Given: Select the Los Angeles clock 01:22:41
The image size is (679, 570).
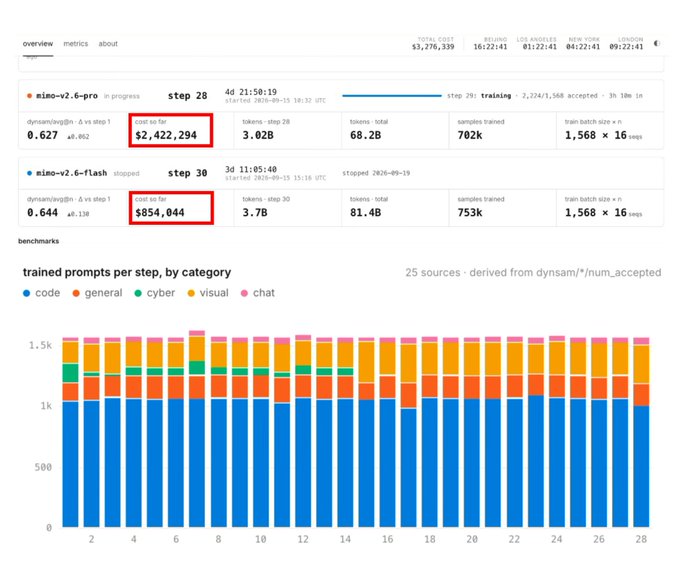Looking at the screenshot, I should coord(540,47).
